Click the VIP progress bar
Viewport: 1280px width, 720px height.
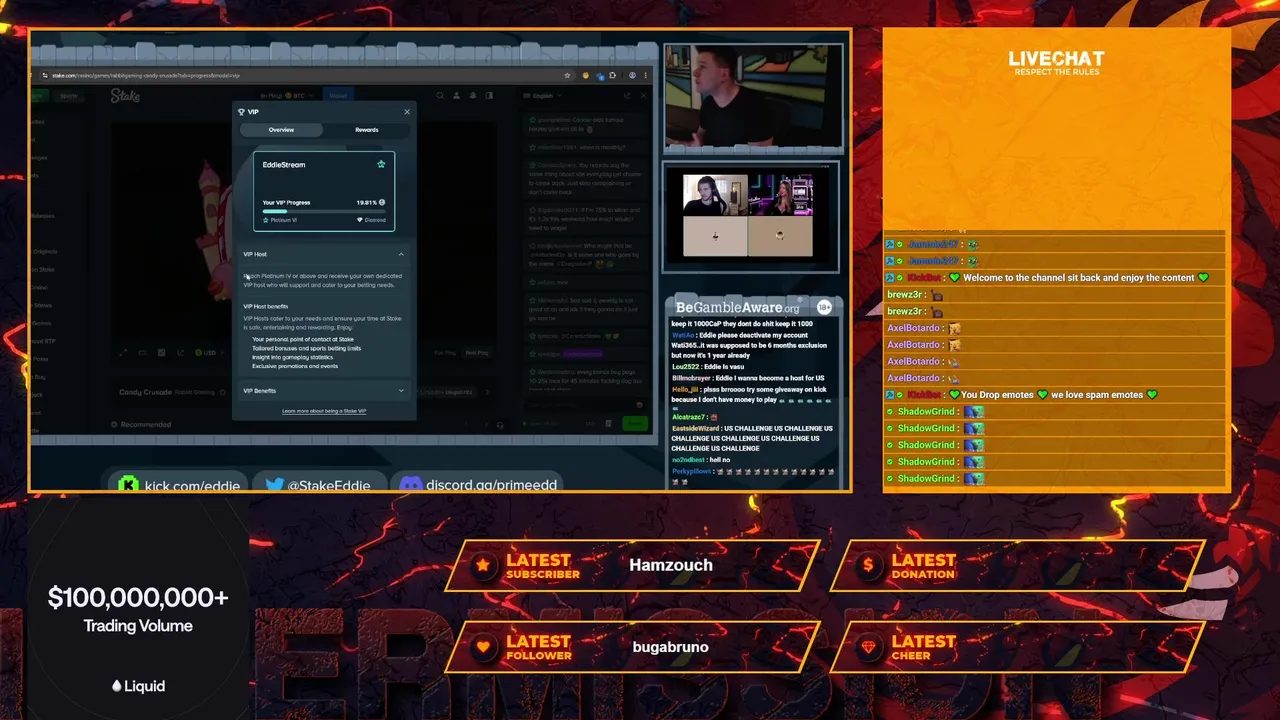tap(323, 211)
